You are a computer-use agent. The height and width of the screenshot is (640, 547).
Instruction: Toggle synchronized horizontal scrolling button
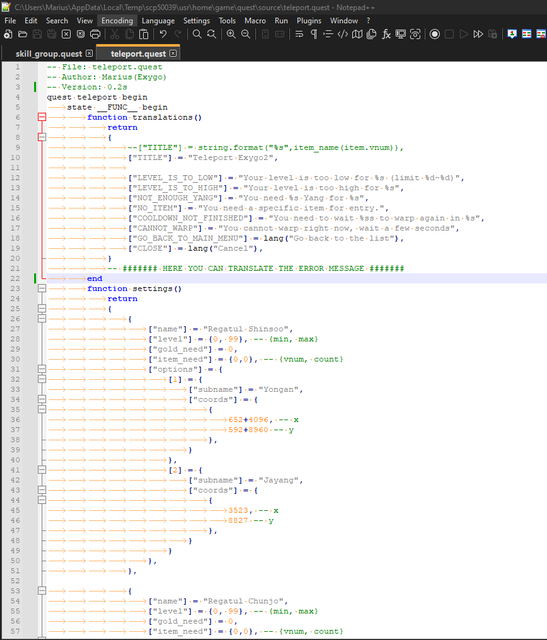(x=280, y=34)
